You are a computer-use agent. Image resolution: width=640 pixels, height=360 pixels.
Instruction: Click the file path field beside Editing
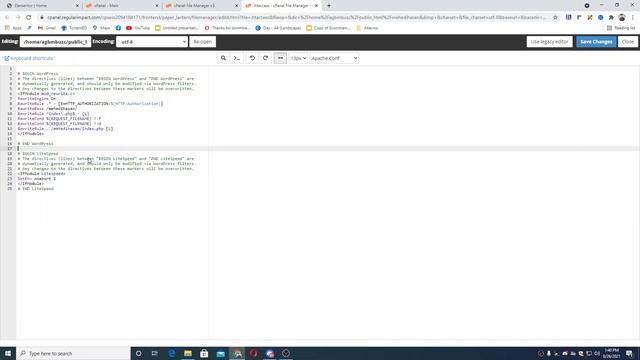(x=56, y=42)
